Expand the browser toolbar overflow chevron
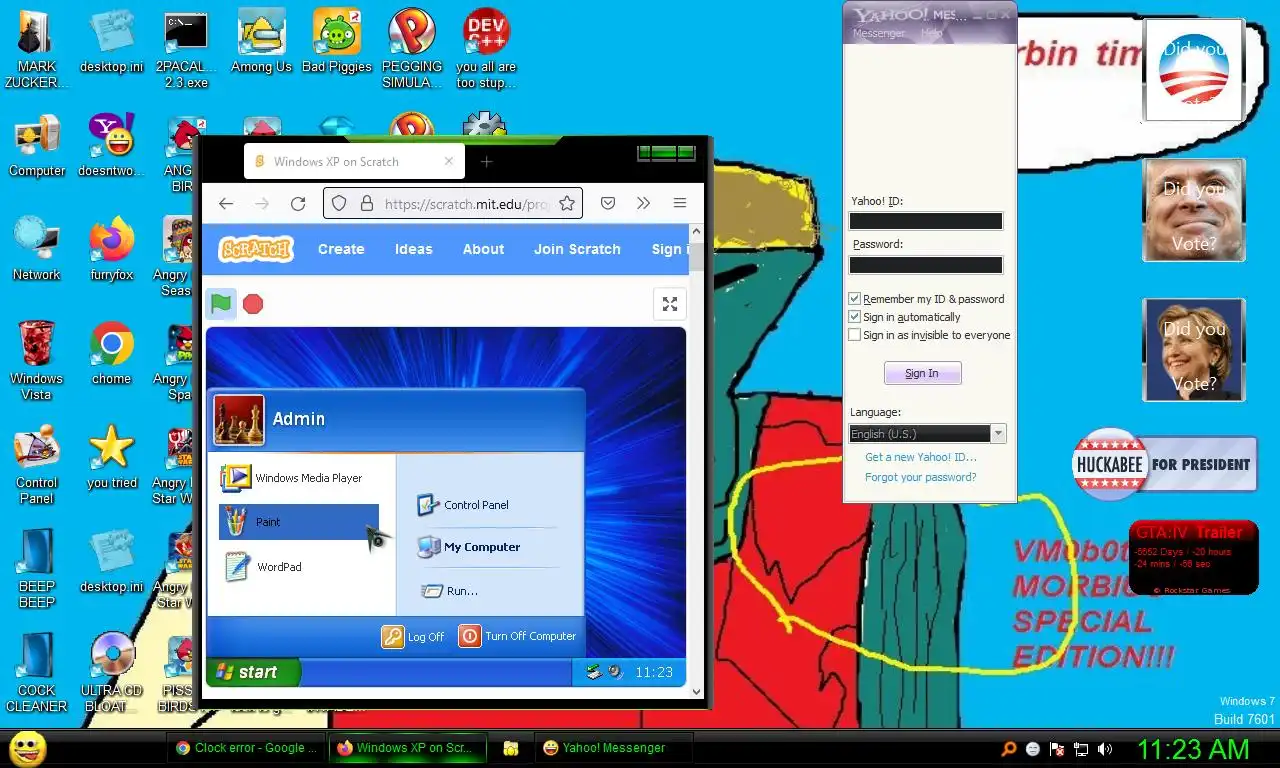 click(643, 203)
